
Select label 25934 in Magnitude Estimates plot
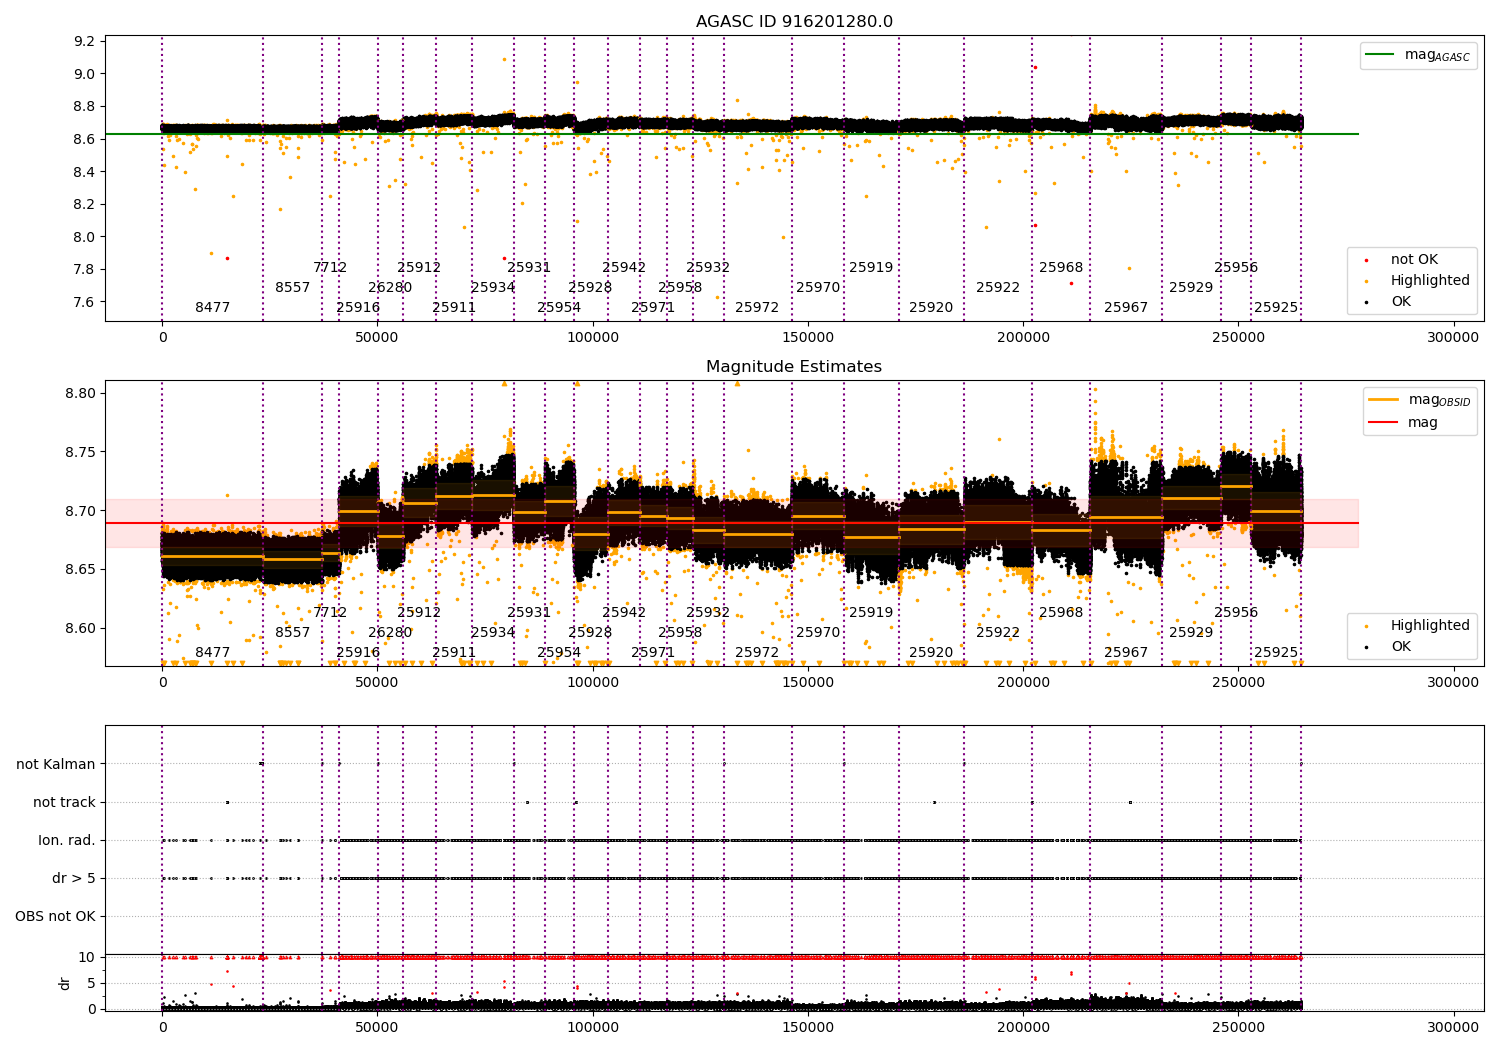click(x=493, y=632)
